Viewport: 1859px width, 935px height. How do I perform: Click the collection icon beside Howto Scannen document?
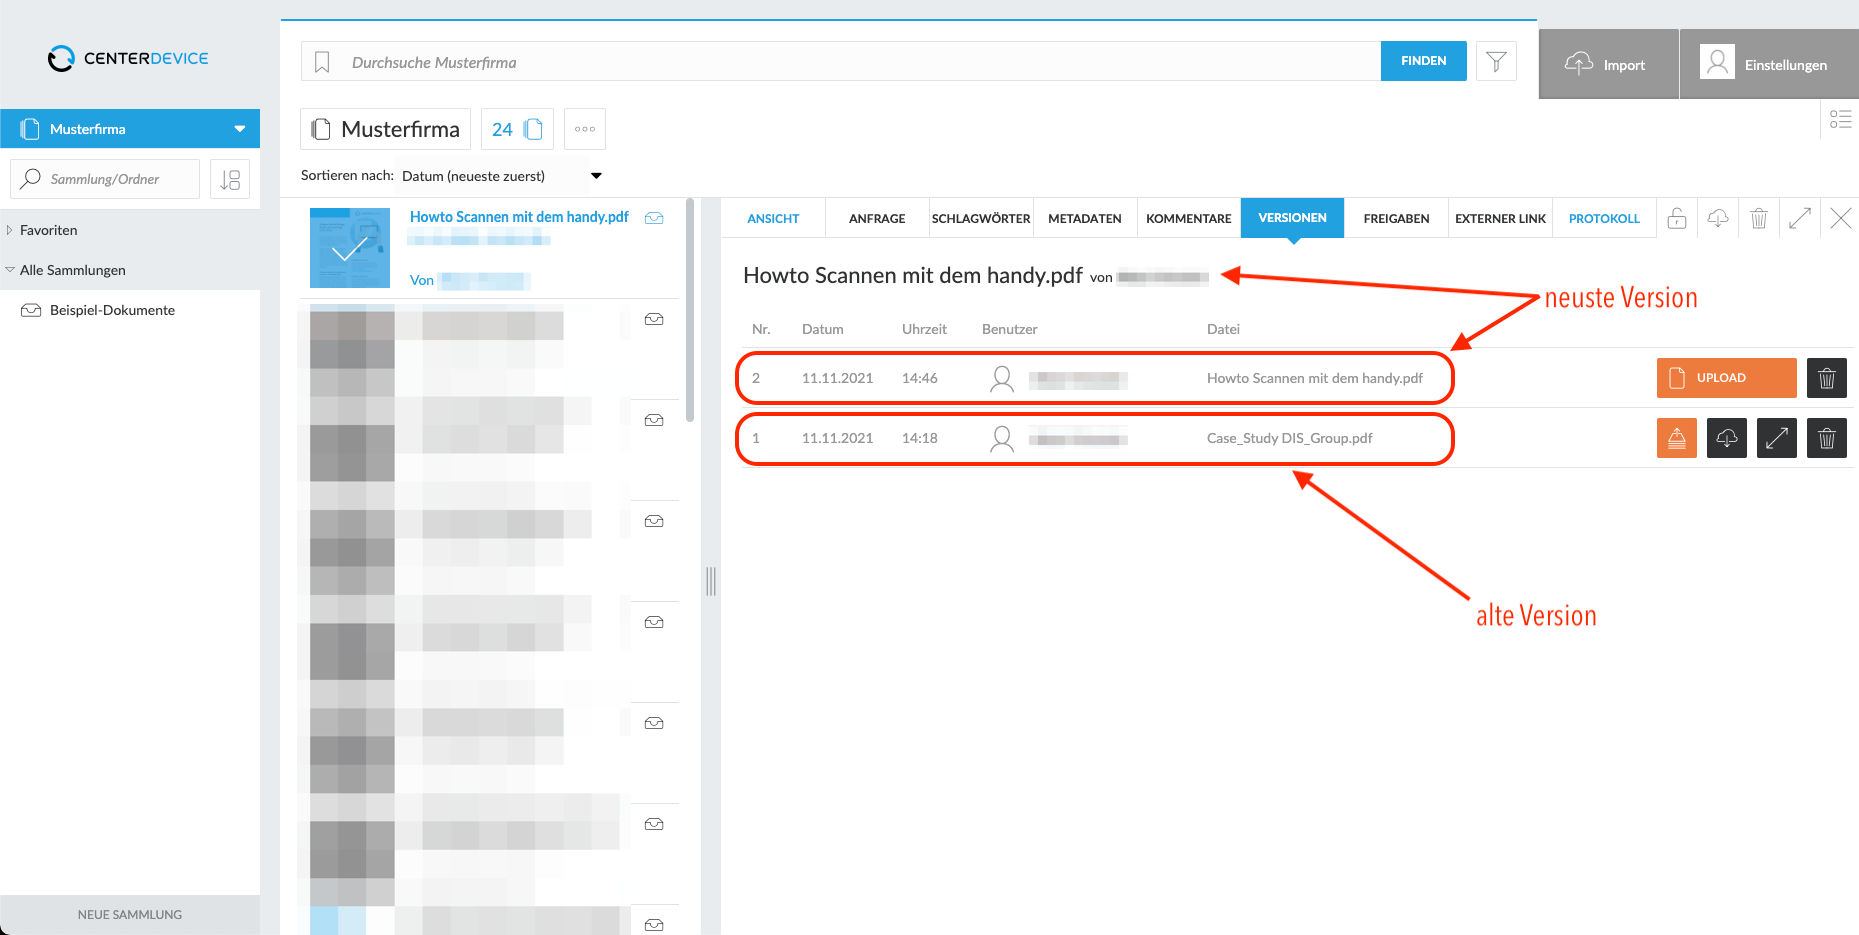(654, 218)
